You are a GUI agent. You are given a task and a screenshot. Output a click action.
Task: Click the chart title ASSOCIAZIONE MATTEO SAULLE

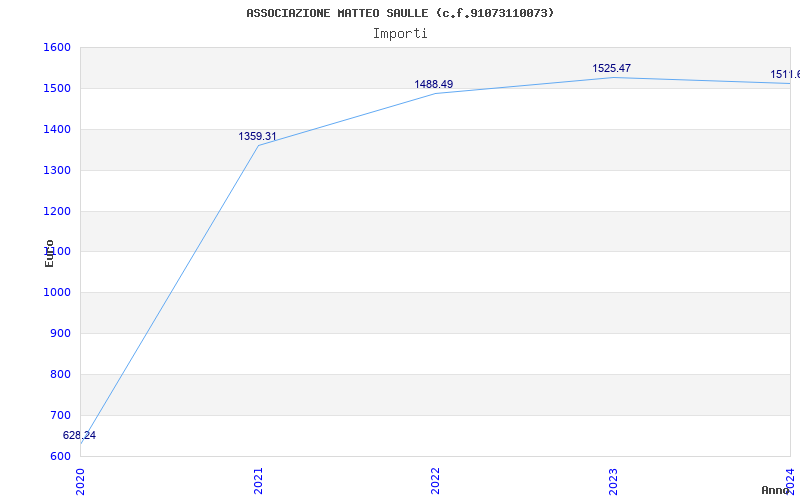coord(400,13)
